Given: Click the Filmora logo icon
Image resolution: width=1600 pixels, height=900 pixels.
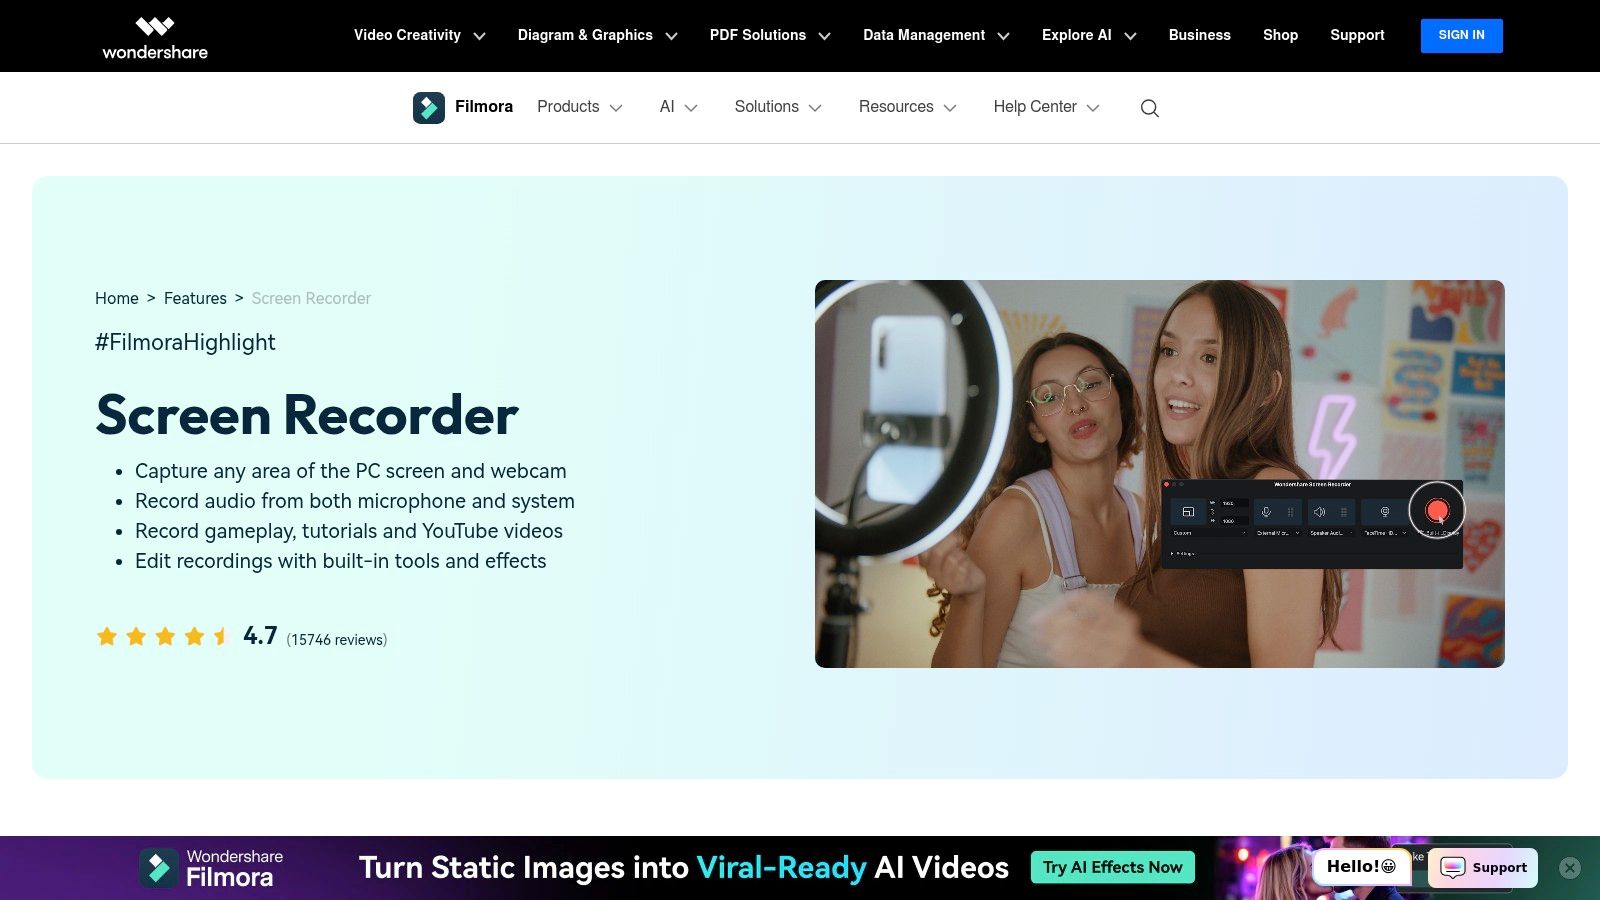Looking at the screenshot, I should click(x=429, y=107).
